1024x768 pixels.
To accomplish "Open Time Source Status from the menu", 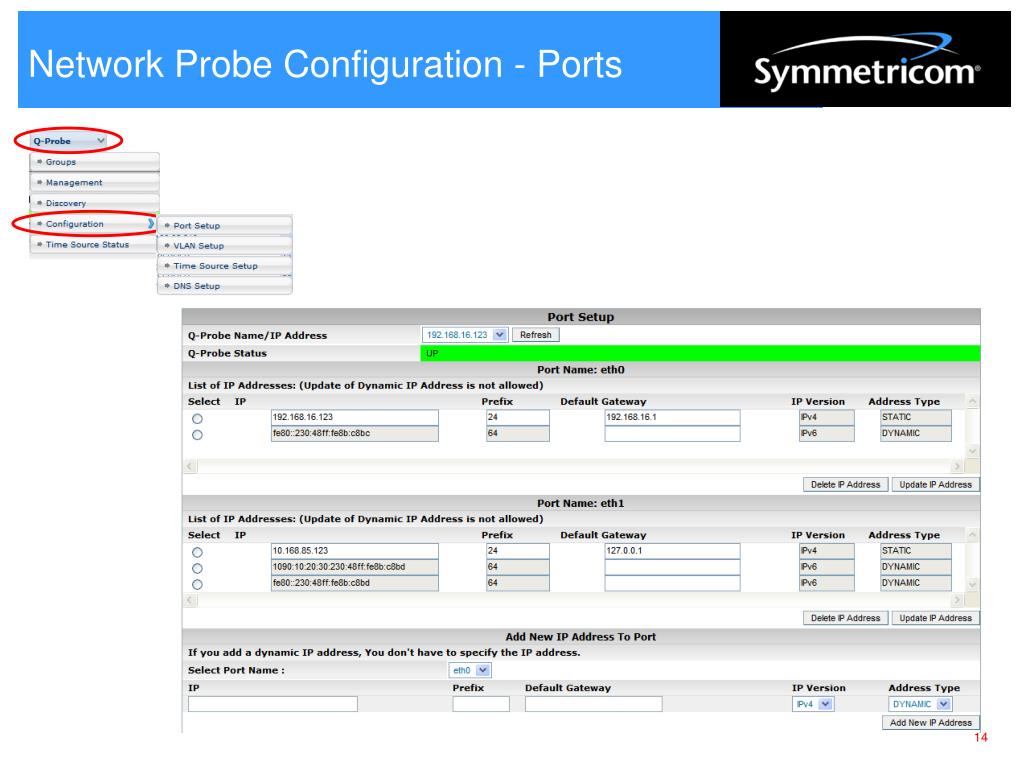I will tap(93, 244).
